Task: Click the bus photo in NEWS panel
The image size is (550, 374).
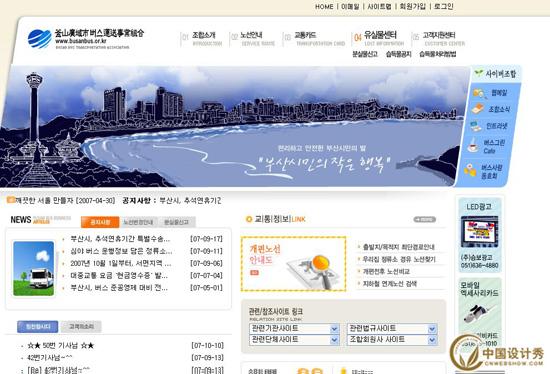Action: [34, 268]
